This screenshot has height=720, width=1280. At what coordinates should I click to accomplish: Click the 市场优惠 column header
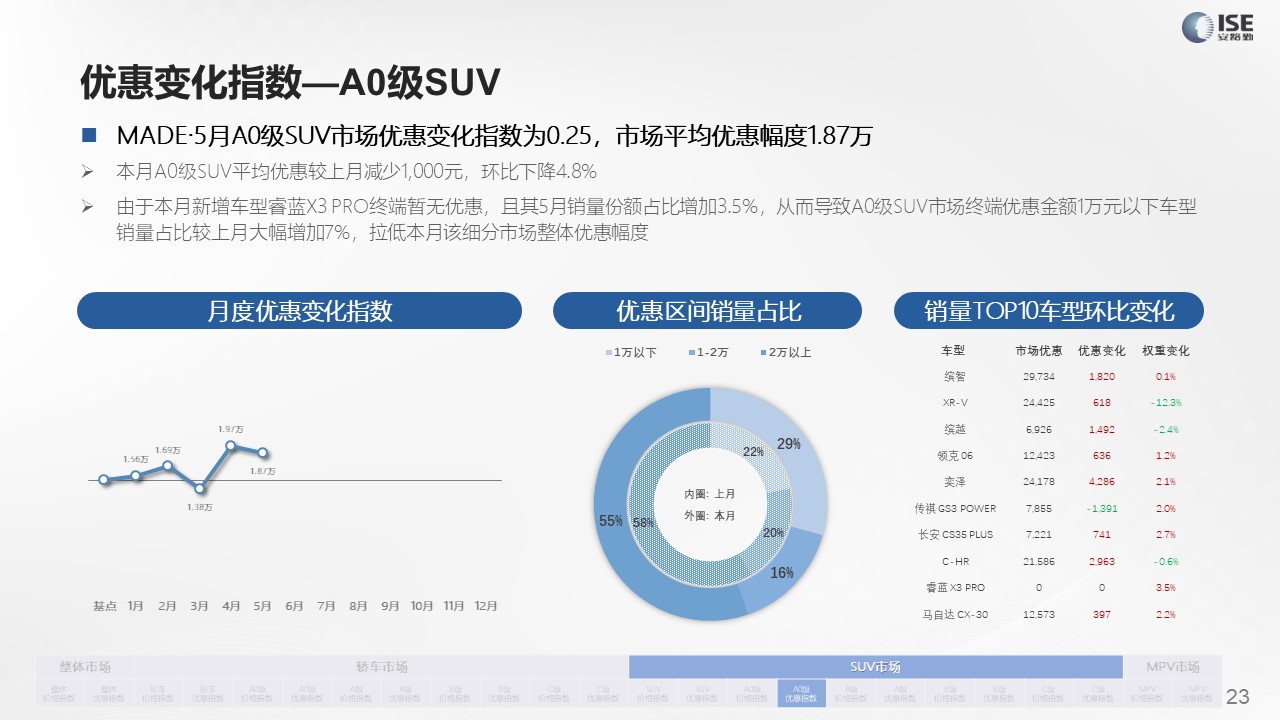(1039, 351)
